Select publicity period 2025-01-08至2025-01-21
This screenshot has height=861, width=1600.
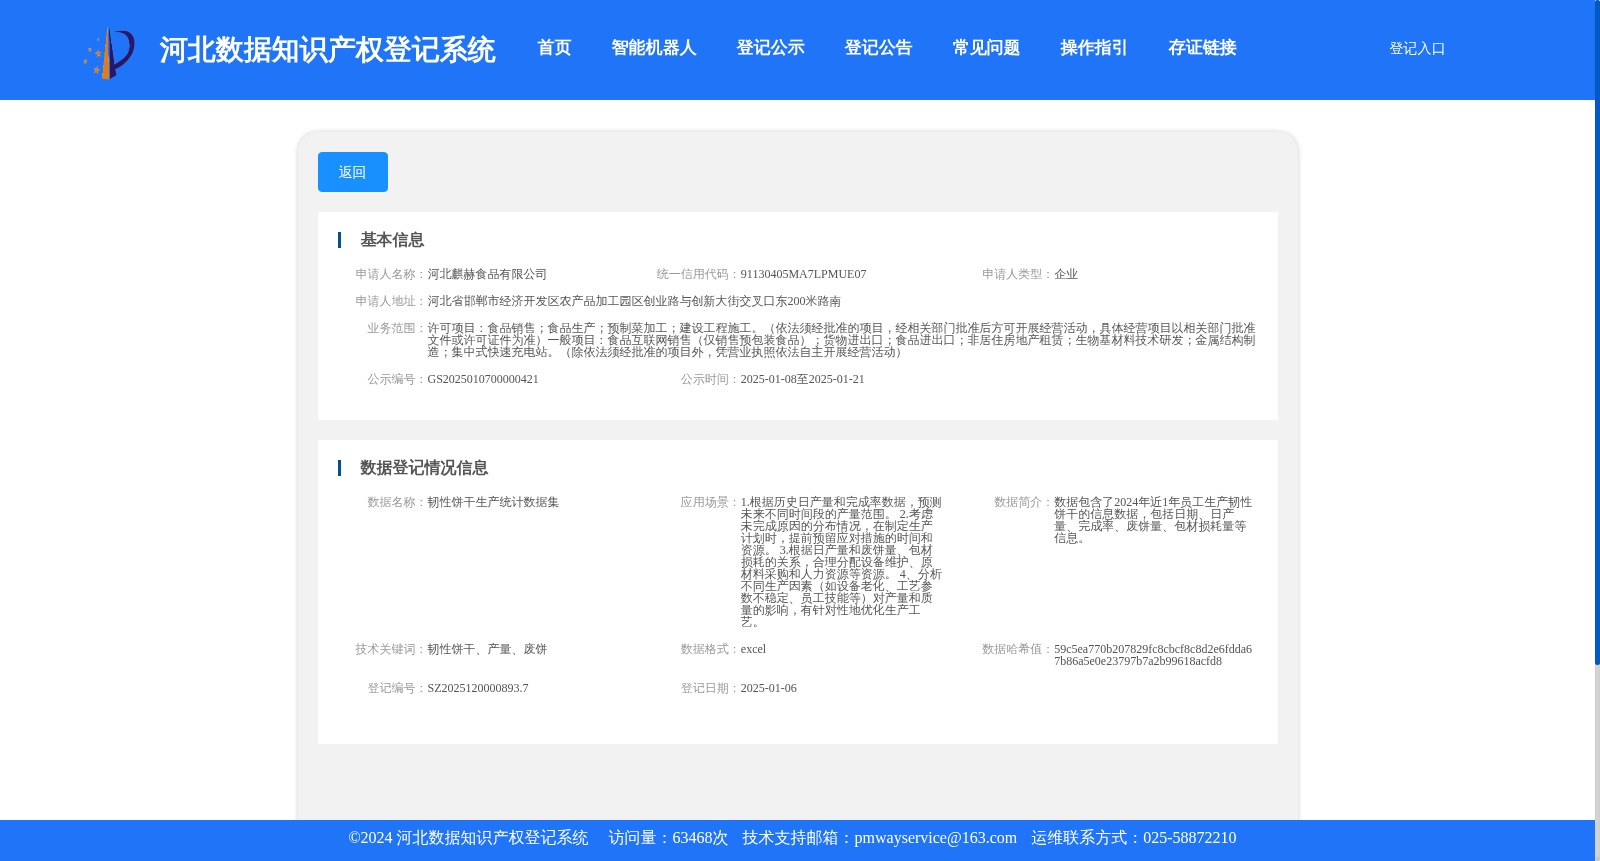pos(802,379)
